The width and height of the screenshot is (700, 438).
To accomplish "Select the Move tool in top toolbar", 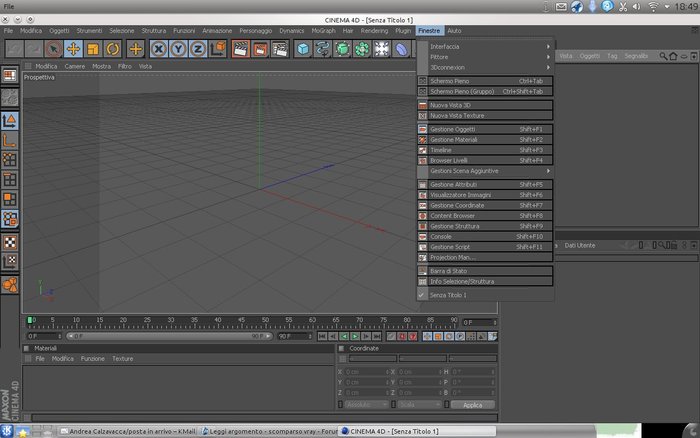I will pyautogui.click(x=73, y=49).
